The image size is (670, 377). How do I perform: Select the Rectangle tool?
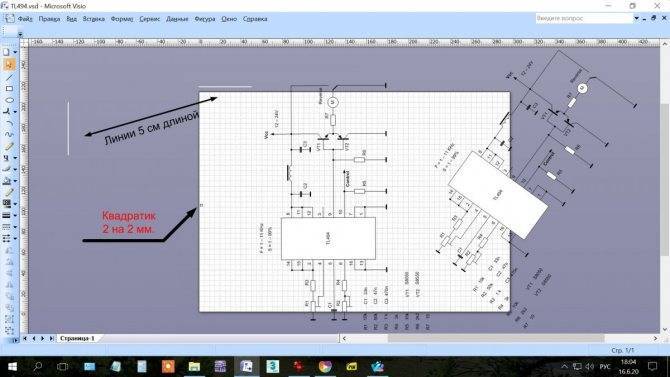9,89
